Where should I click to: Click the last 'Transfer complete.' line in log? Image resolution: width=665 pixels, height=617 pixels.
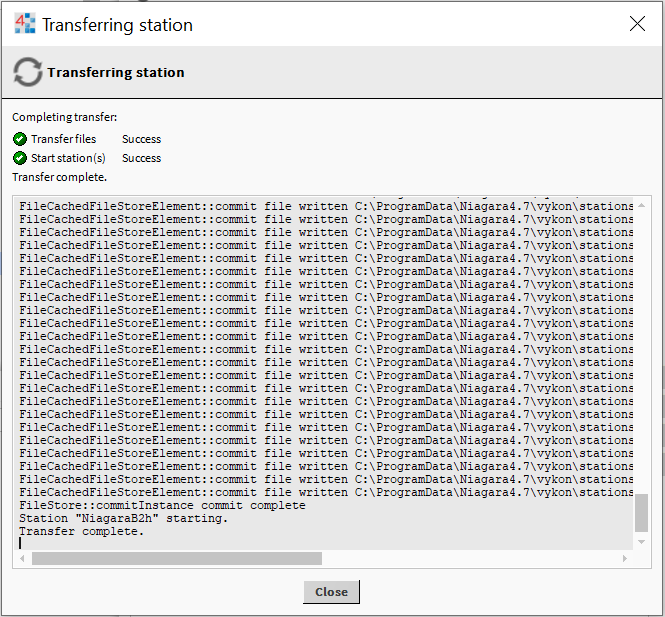[x=81, y=531]
